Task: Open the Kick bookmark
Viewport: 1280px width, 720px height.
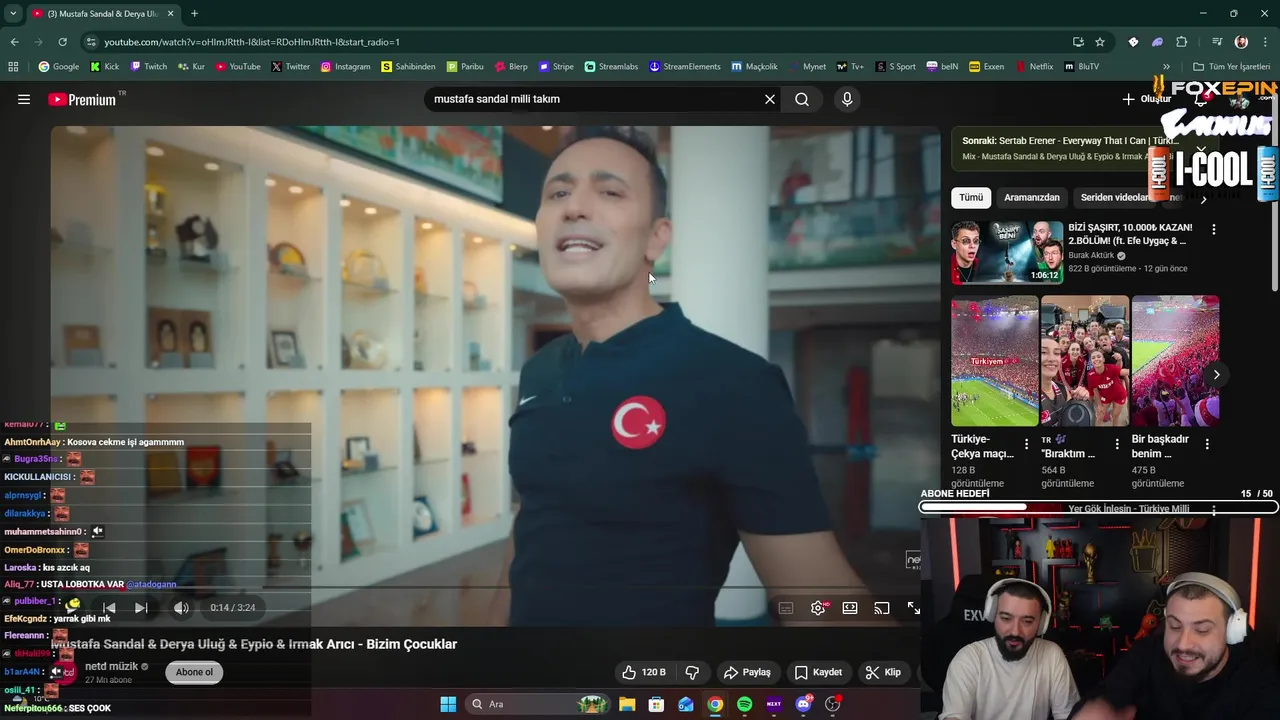Action: (104, 67)
